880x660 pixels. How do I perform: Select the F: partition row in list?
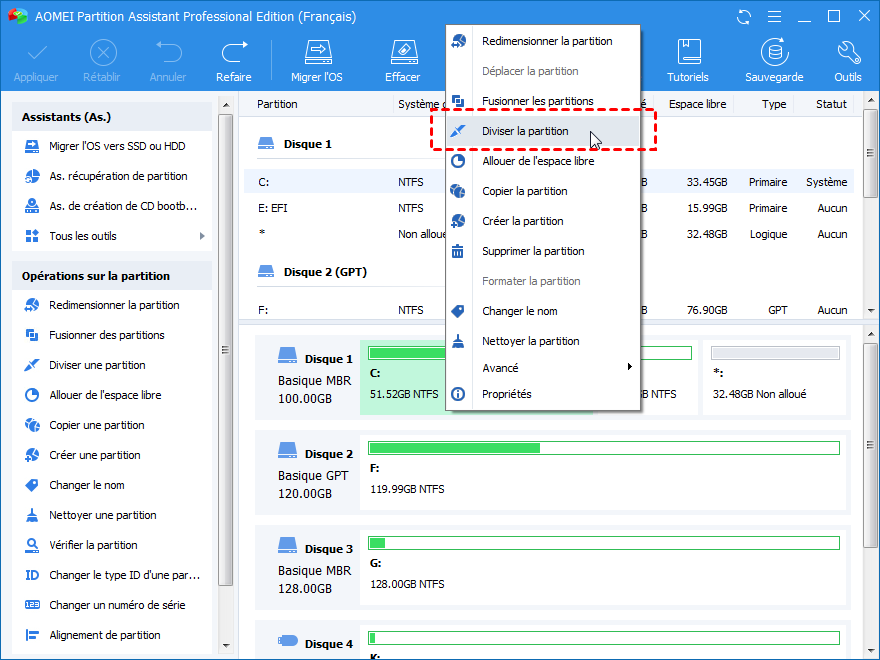pyautogui.click(x=549, y=310)
